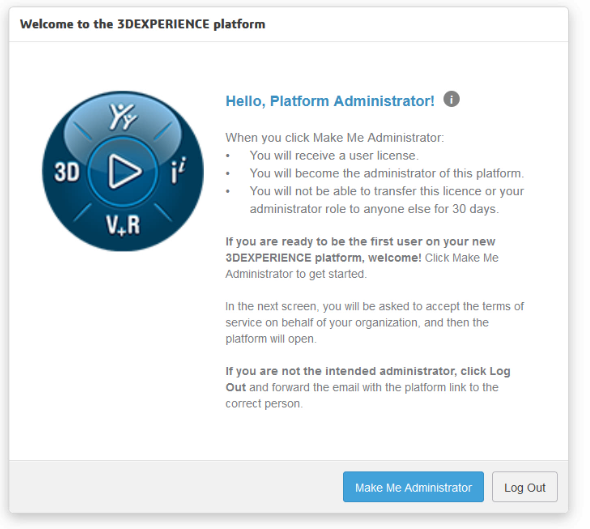Click 'When you click Make Me Administrator:' line

pos(335,138)
